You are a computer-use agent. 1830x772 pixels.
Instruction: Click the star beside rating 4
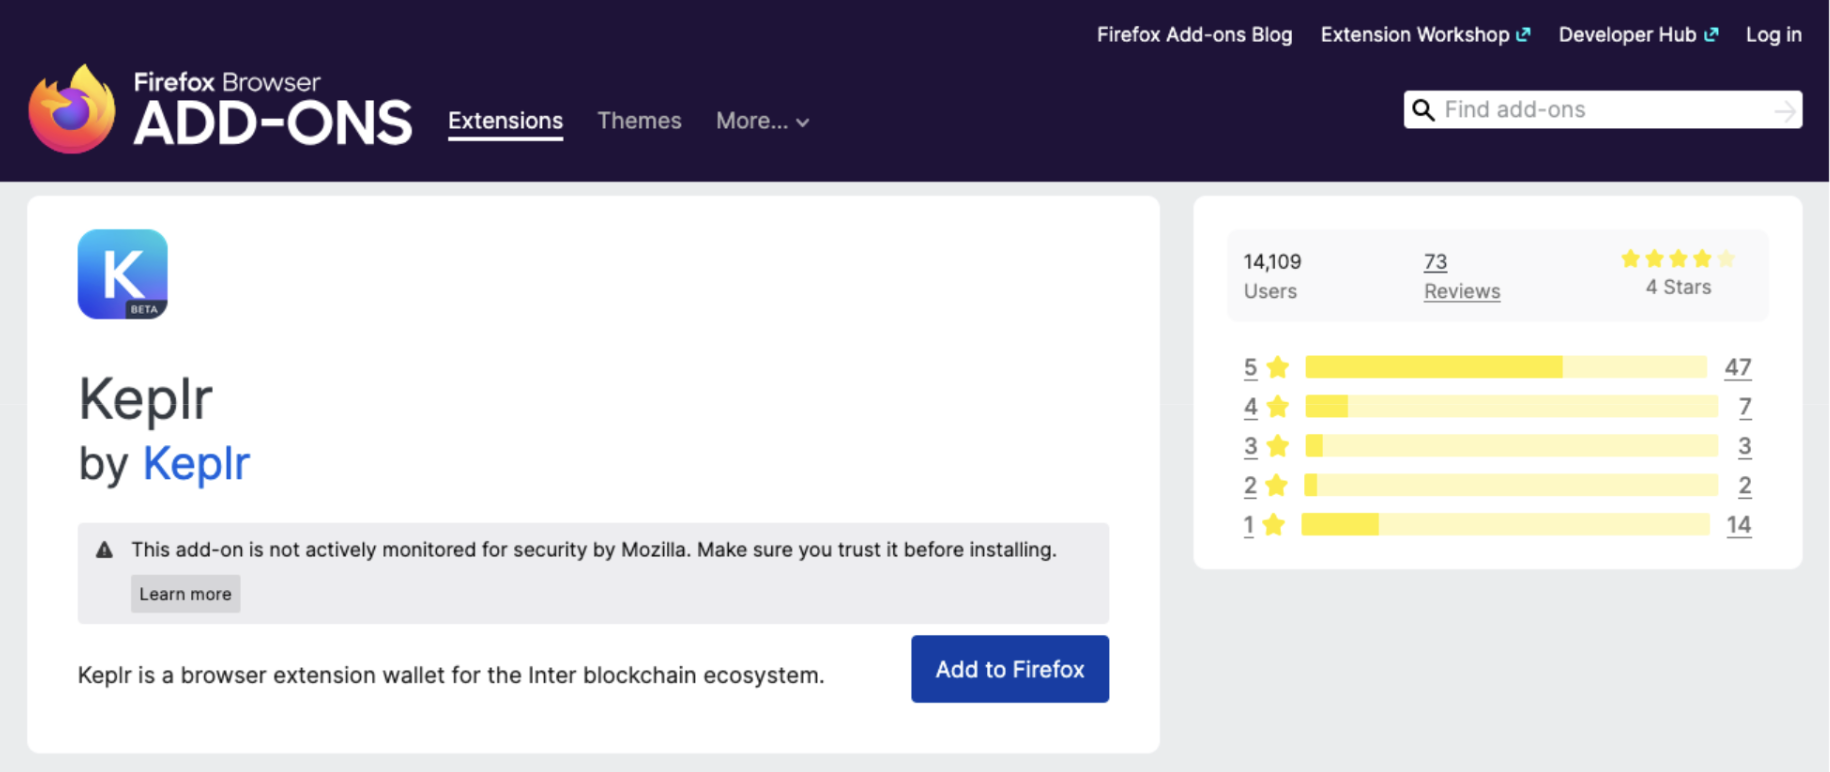(1277, 407)
